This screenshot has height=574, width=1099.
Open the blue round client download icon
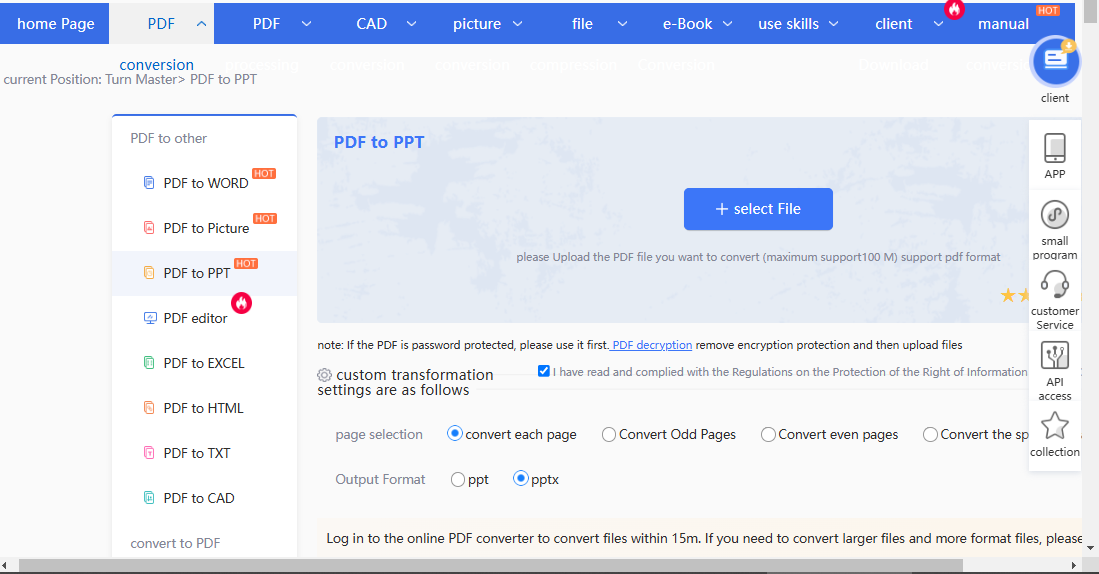pos(1055,61)
